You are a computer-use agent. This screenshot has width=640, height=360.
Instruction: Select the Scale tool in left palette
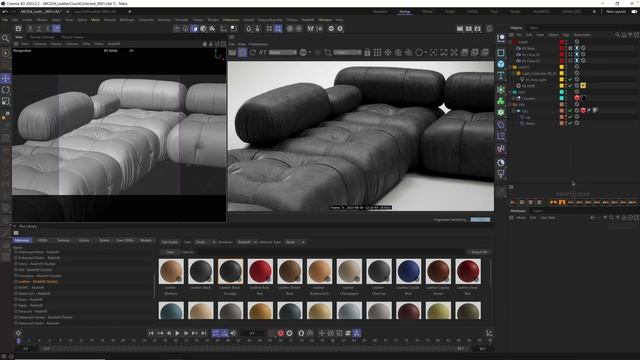(x=6, y=101)
